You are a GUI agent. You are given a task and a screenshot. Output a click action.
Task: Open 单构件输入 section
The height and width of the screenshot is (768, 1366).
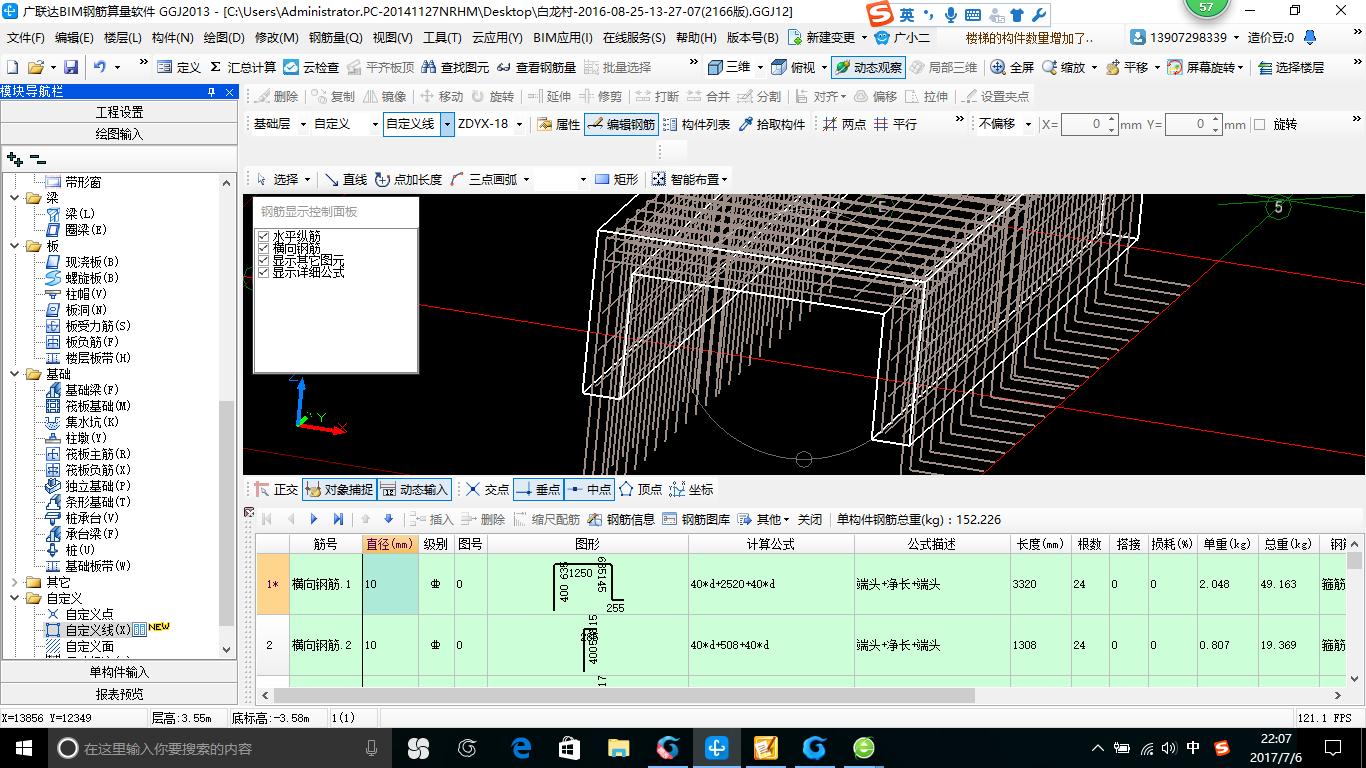(119, 672)
